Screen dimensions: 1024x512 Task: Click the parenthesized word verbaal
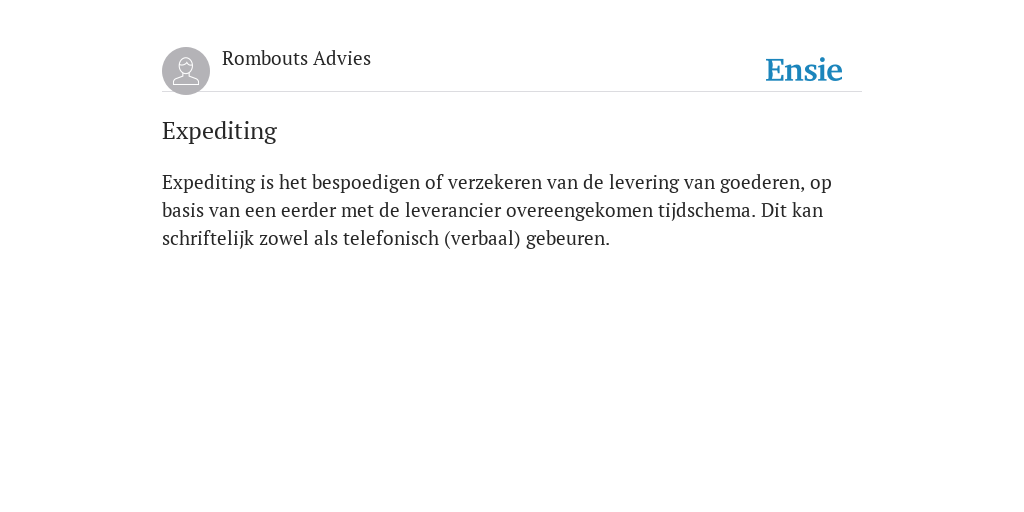click(x=482, y=239)
